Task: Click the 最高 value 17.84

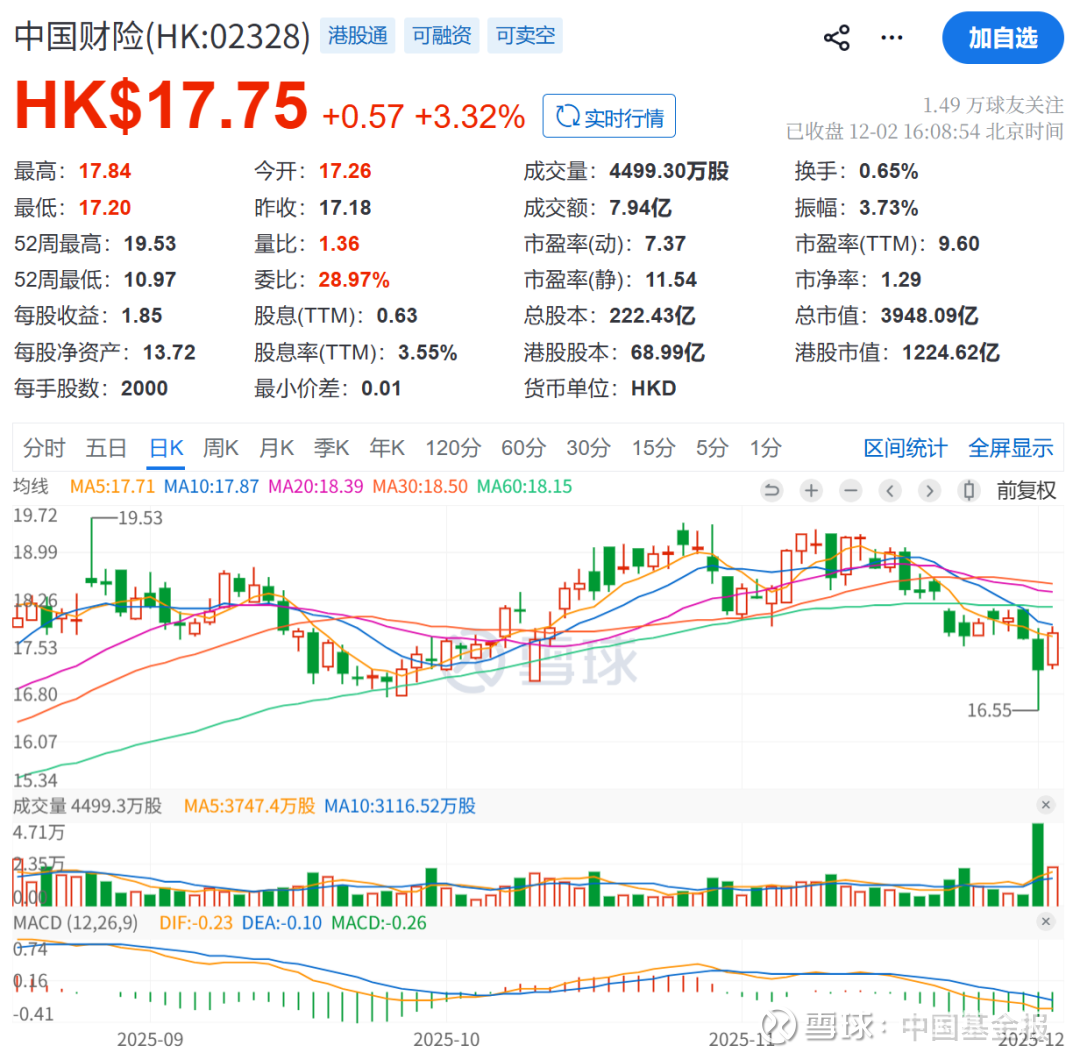Action: [105, 171]
